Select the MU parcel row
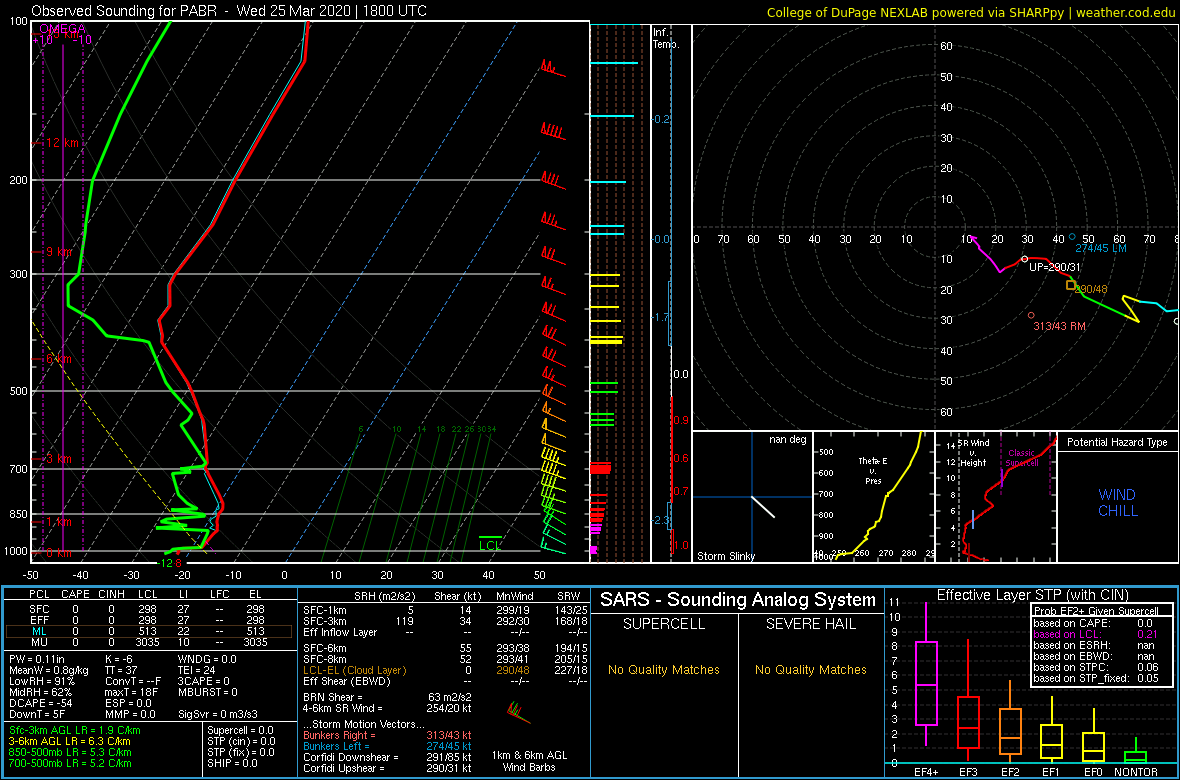 point(149,643)
